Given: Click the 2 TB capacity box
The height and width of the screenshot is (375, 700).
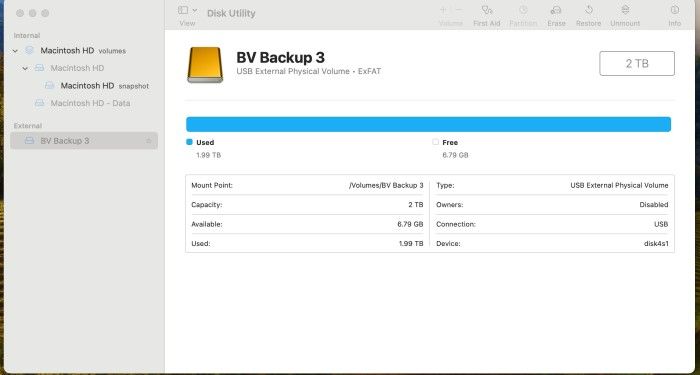Looking at the screenshot, I should click(x=637, y=63).
